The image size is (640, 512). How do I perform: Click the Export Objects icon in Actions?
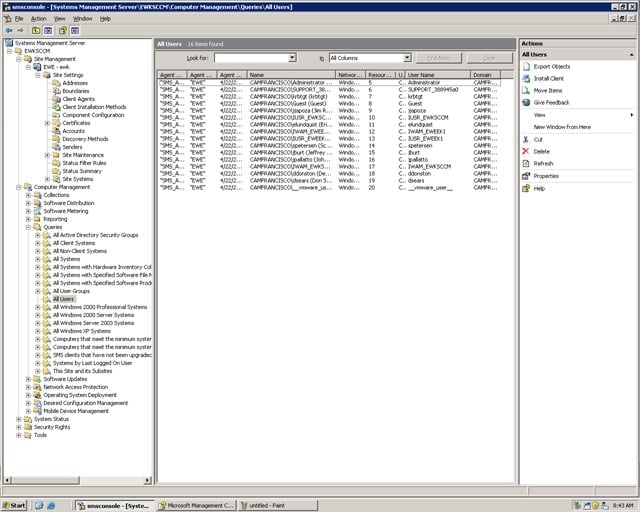(x=527, y=67)
